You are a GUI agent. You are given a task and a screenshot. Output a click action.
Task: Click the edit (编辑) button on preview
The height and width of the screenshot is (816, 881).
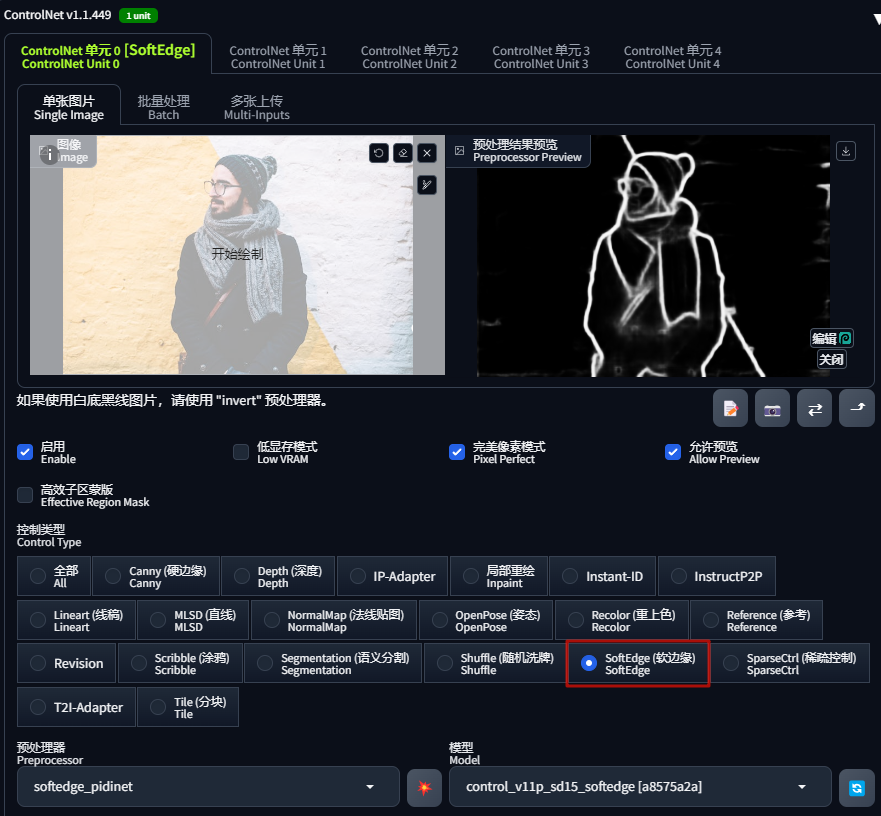click(x=832, y=338)
